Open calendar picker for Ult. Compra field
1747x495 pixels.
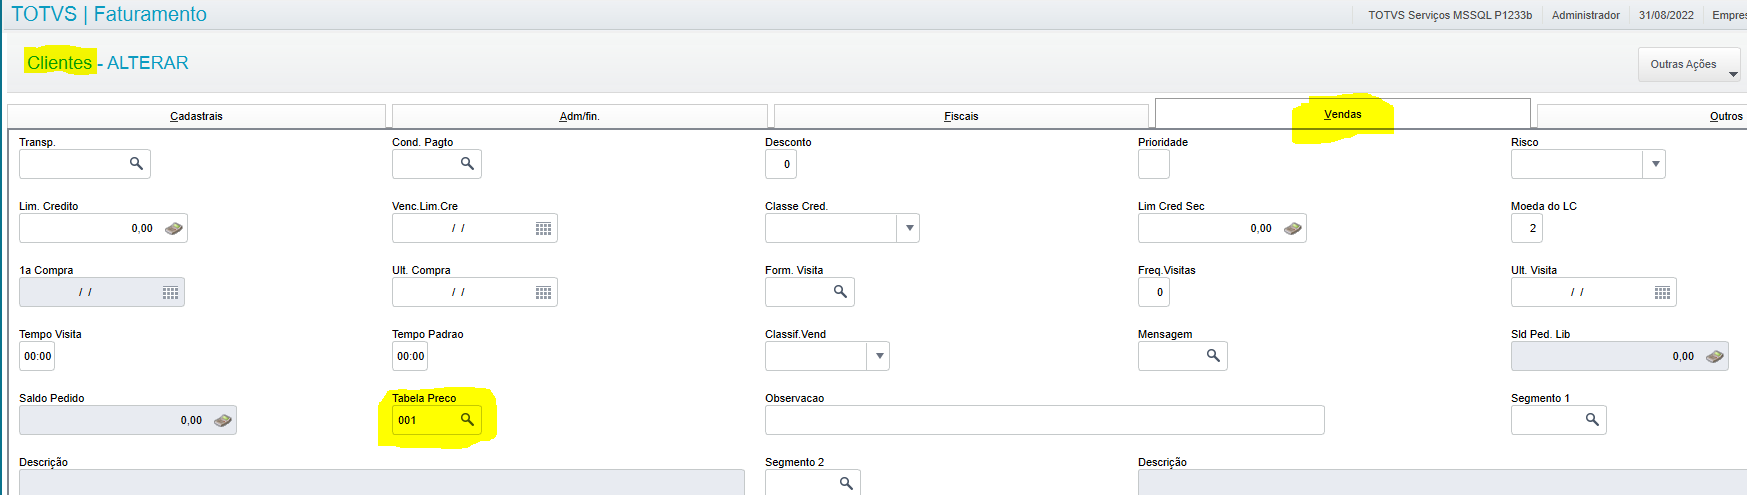point(543,292)
